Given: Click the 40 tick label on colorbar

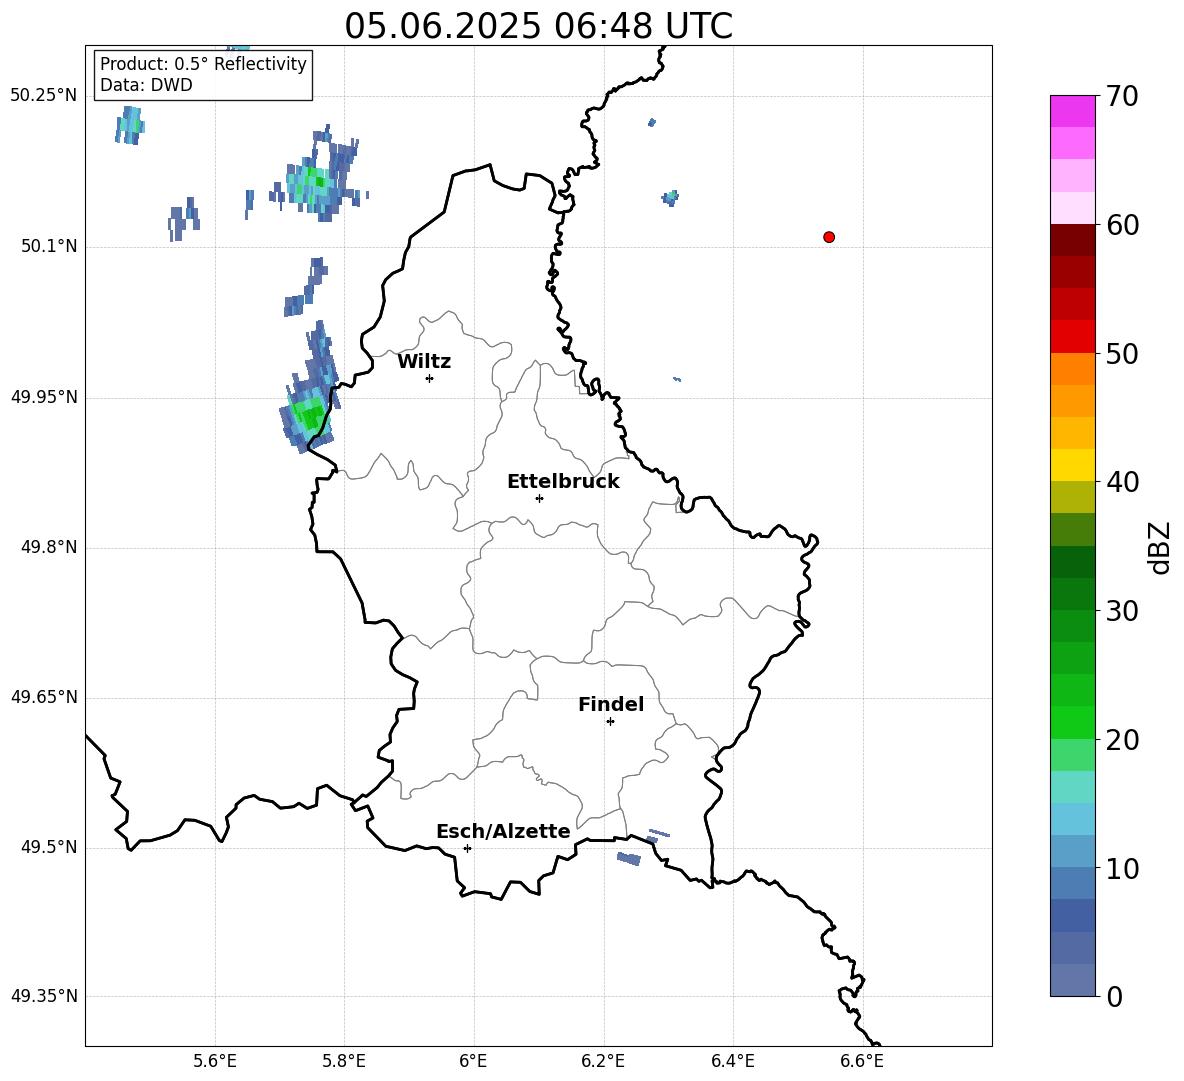Looking at the screenshot, I should [1122, 482].
